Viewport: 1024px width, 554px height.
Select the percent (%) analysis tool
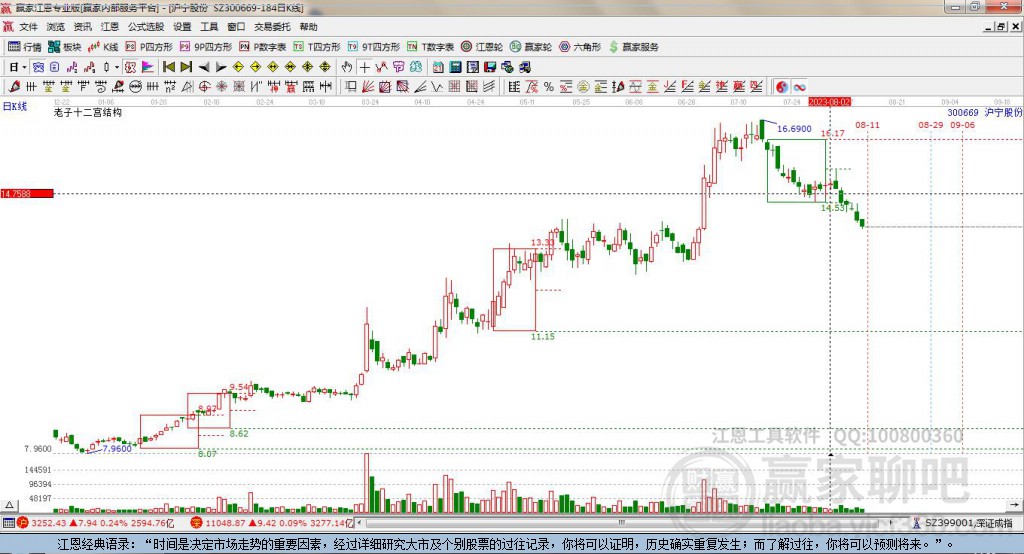coord(549,86)
